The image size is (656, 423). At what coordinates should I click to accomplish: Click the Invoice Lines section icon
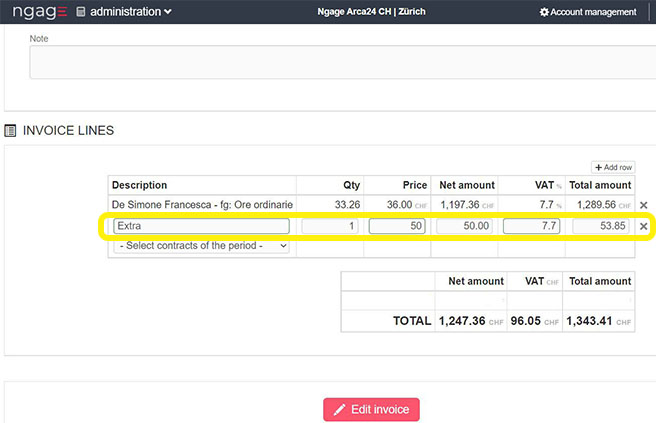[x=11, y=130]
